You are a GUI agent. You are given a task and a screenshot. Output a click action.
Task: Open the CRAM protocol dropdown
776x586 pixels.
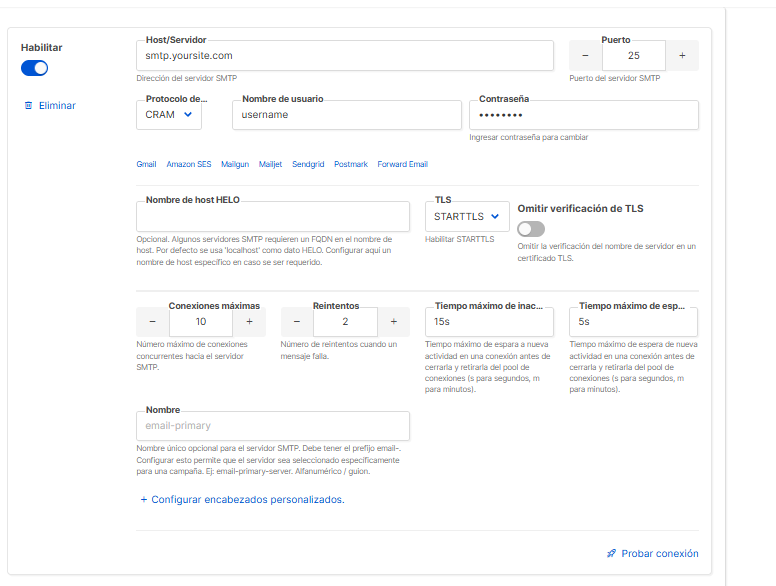click(169, 115)
